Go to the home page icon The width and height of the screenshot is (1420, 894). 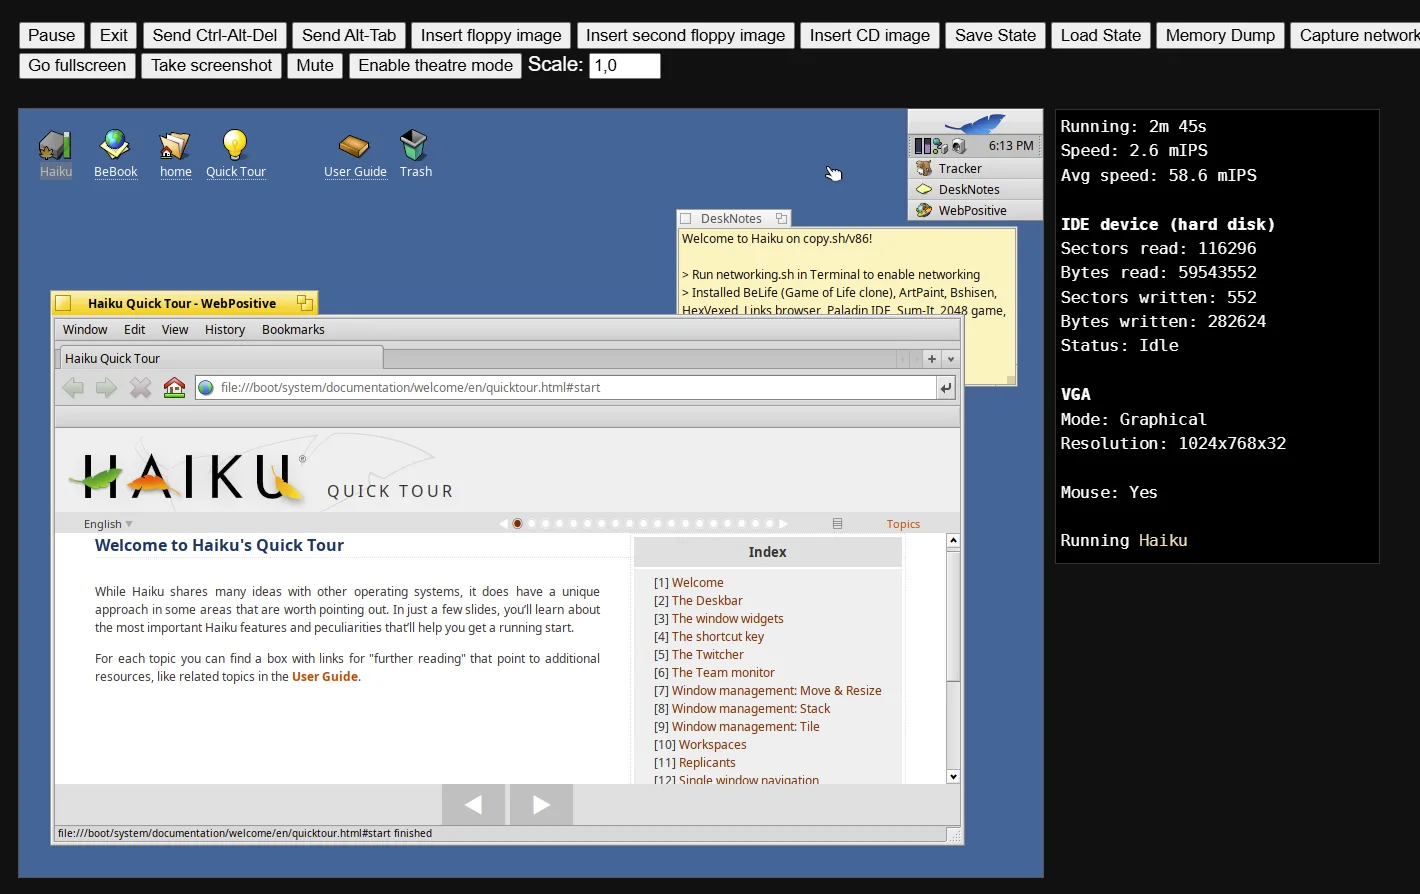pyautogui.click(x=174, y=388)
